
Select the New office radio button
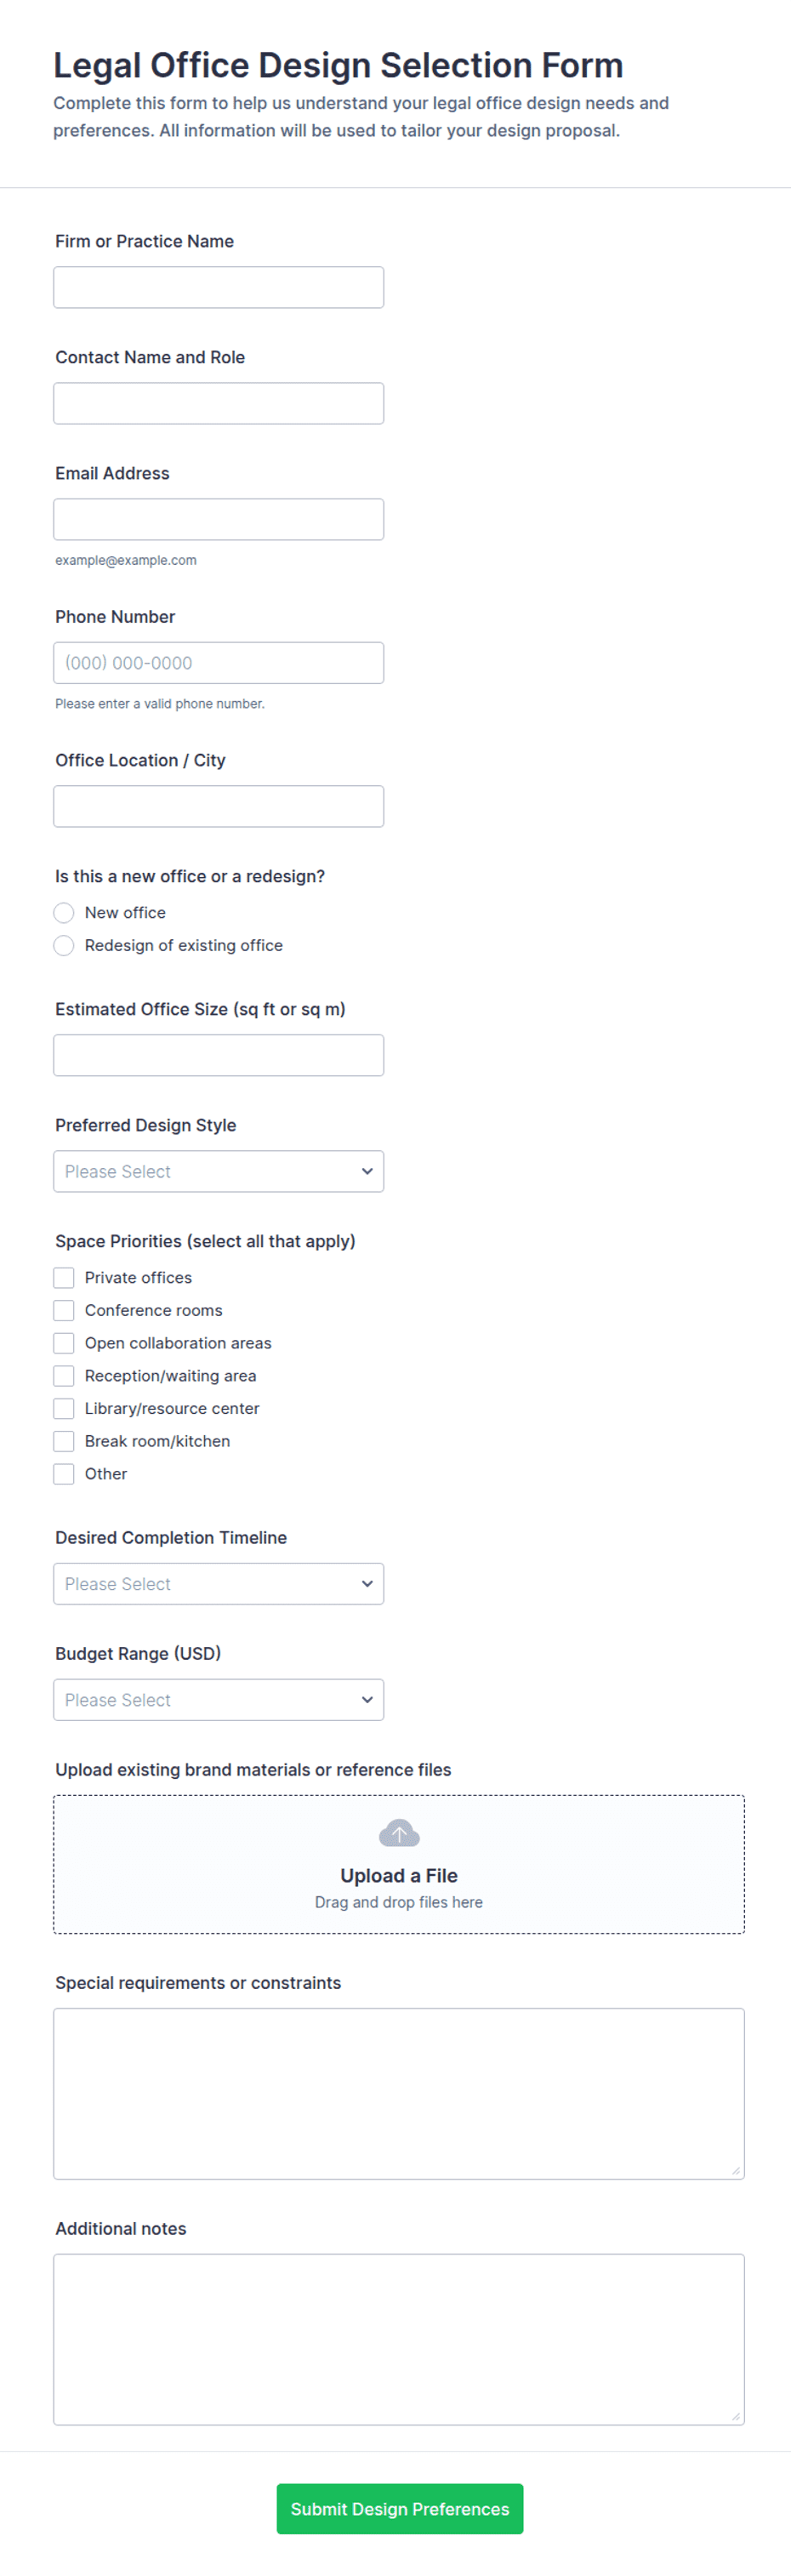pyautogui.click(x=64, y=913)
